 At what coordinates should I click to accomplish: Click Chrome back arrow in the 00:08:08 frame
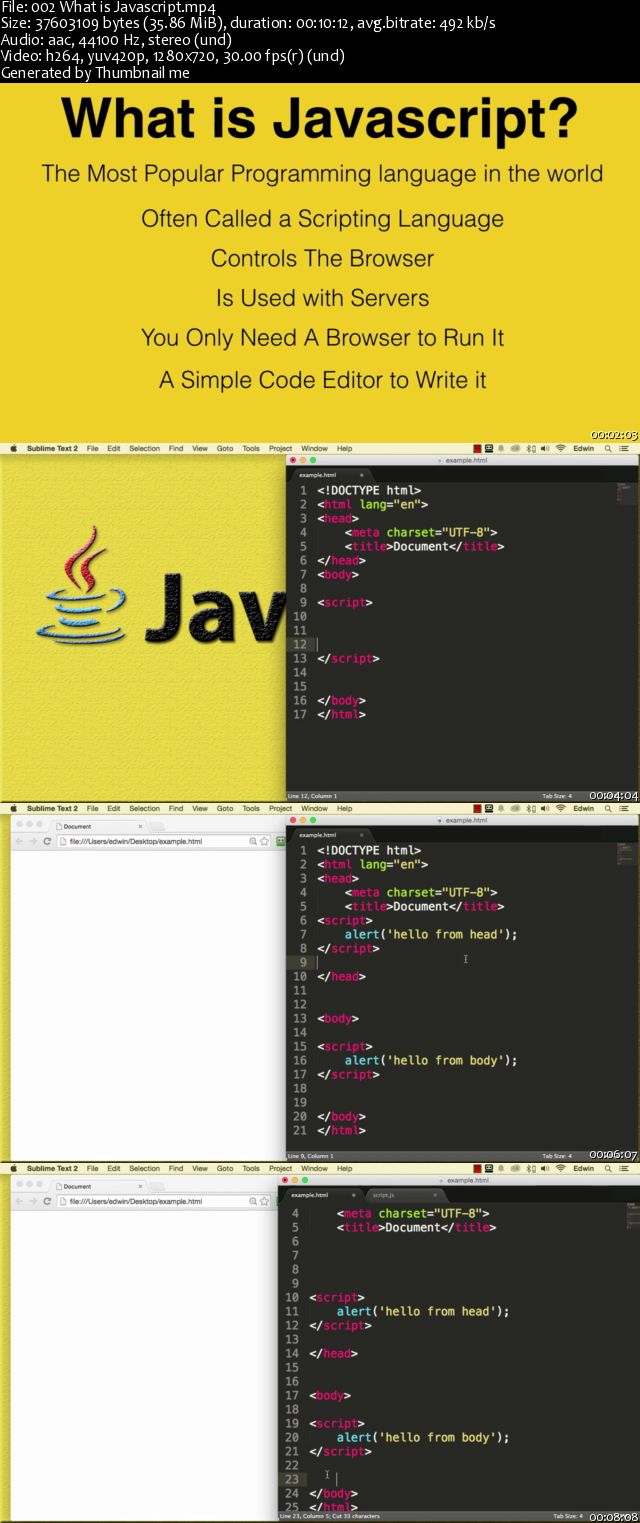click(19, 1201)
